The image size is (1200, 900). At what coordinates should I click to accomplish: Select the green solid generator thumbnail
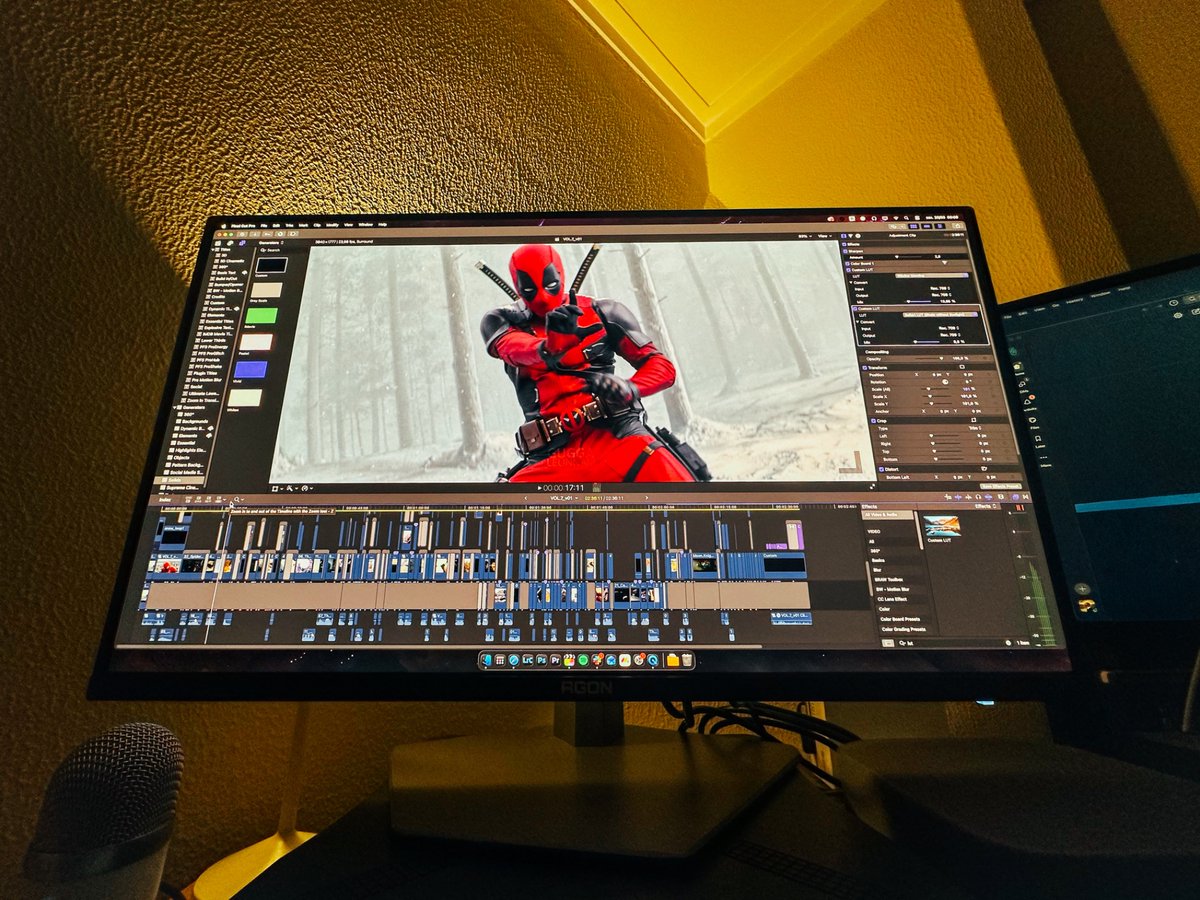261,315
